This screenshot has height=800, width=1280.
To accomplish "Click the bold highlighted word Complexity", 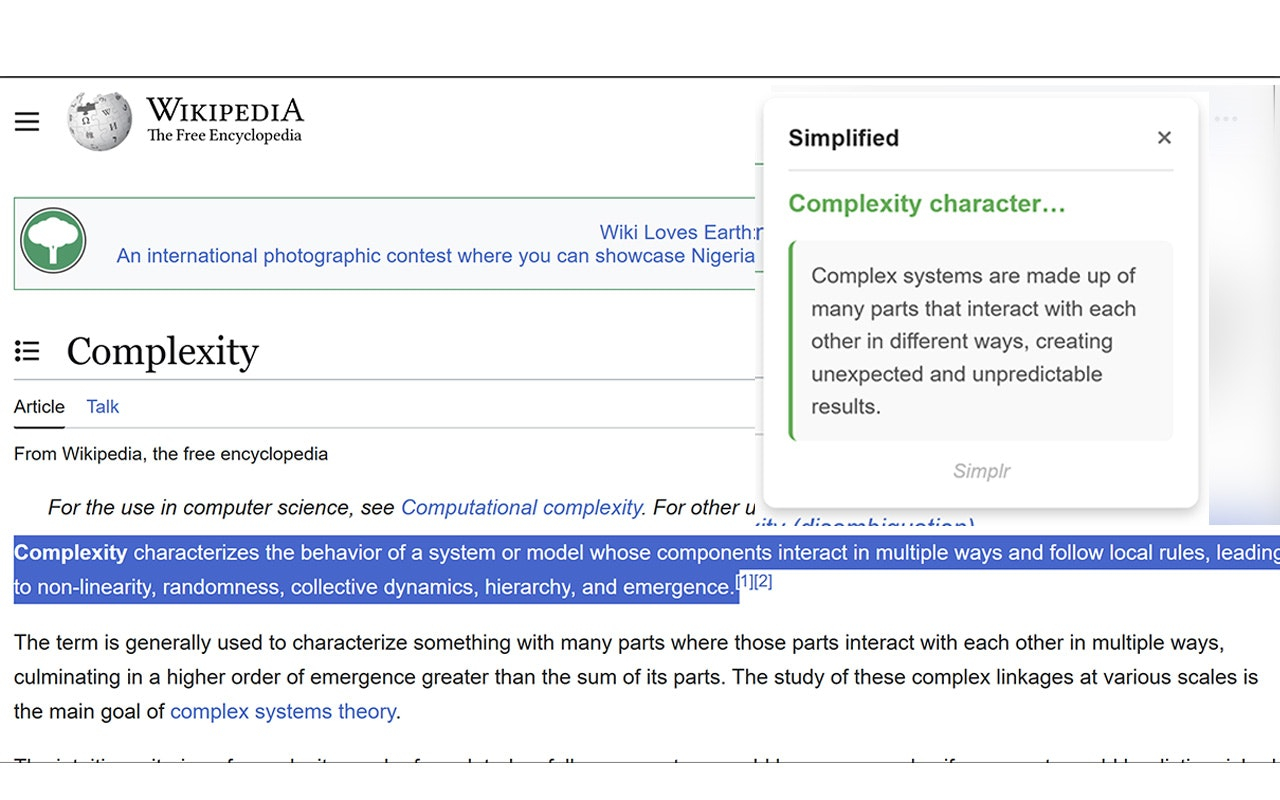I will point(71,553).
